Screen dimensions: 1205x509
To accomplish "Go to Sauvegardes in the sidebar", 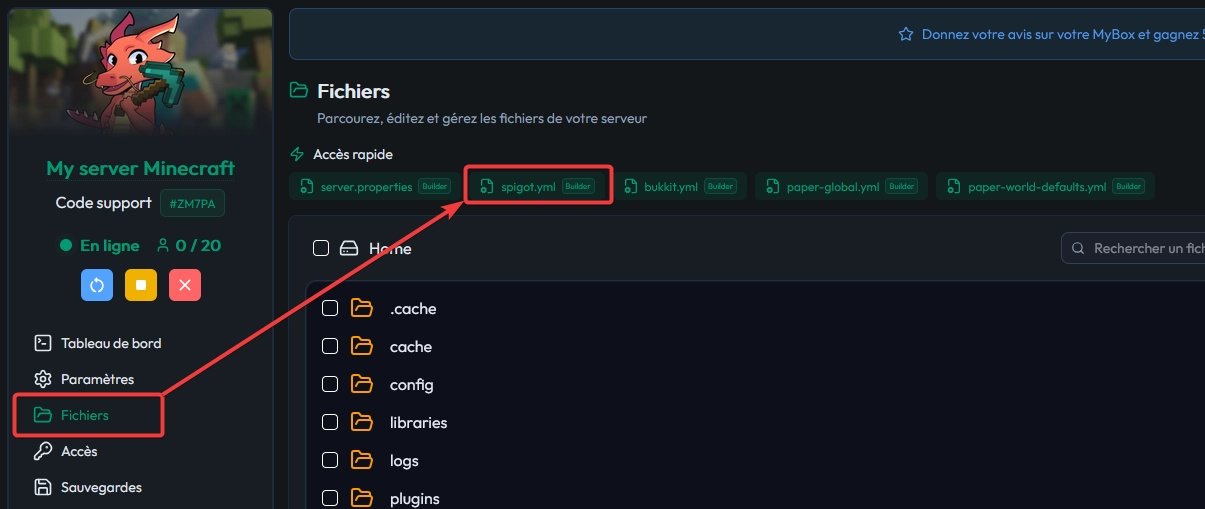I will pyautogui.click(x=101, y=487).
